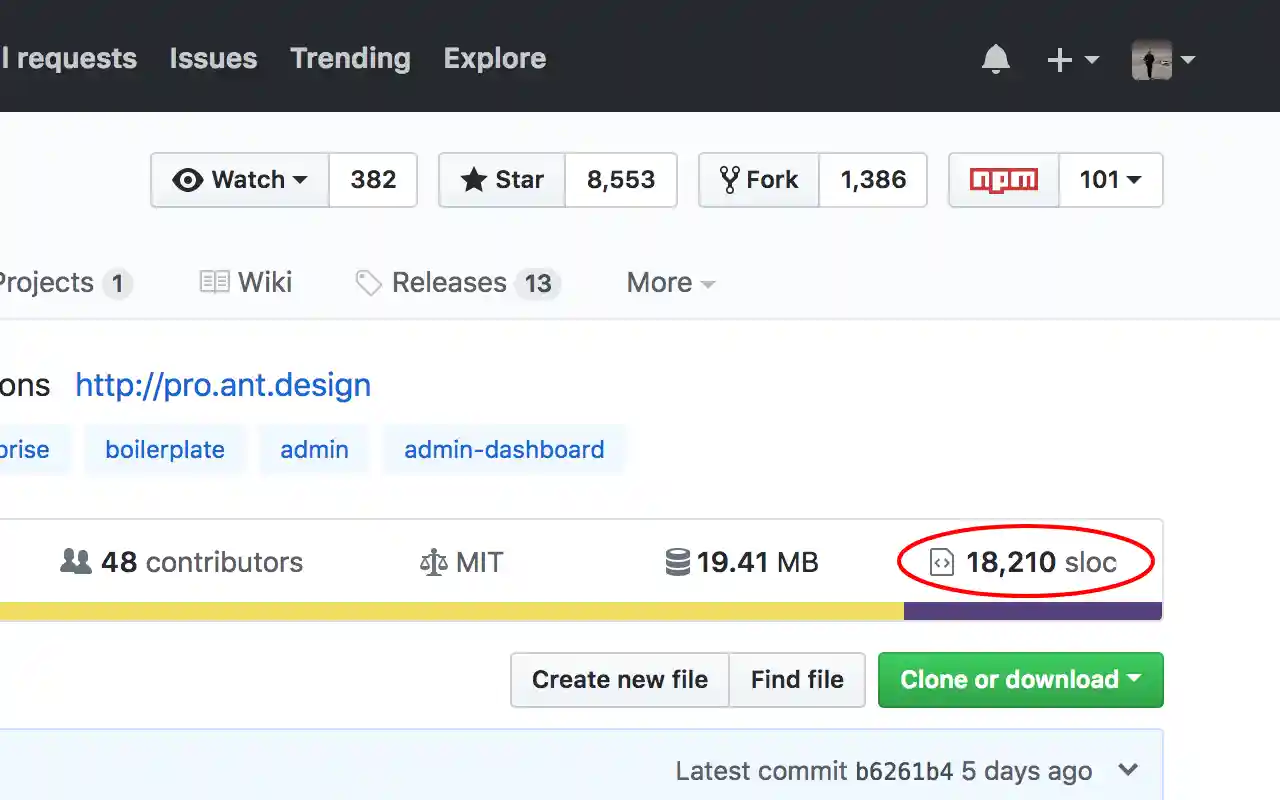The image size is (1280, 800).
Task: Click the 18,210 sloc code icon
Action: point(942,563)
